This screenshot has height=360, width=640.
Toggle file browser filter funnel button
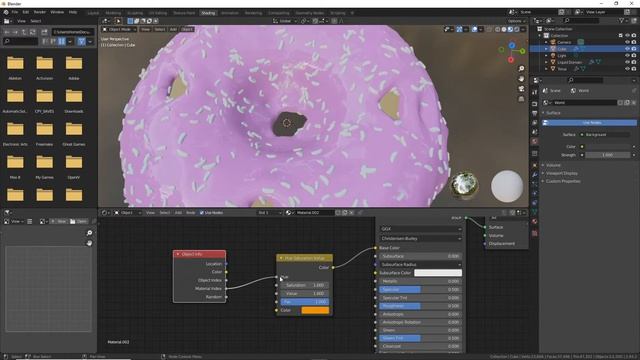coord(81,41)
